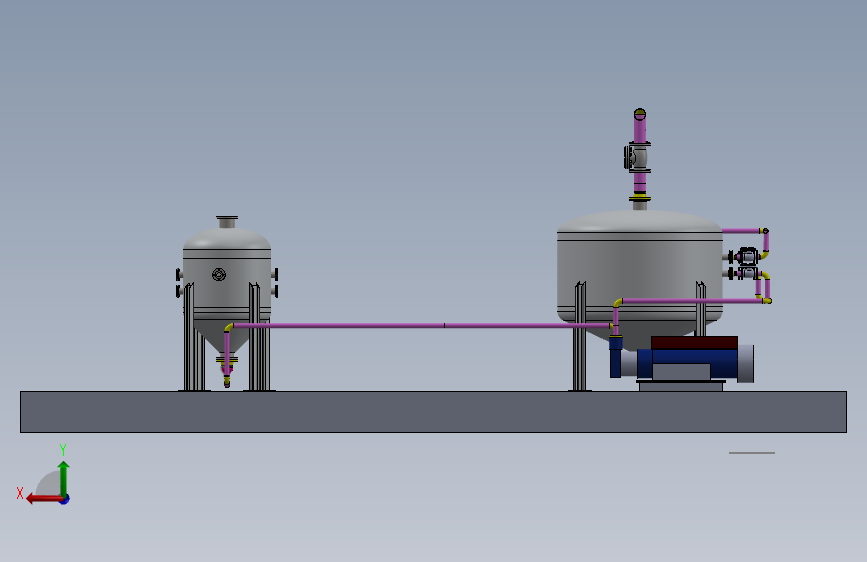Select the circular port on the left tank
This screenshot has height=562, width=867.
219,274
